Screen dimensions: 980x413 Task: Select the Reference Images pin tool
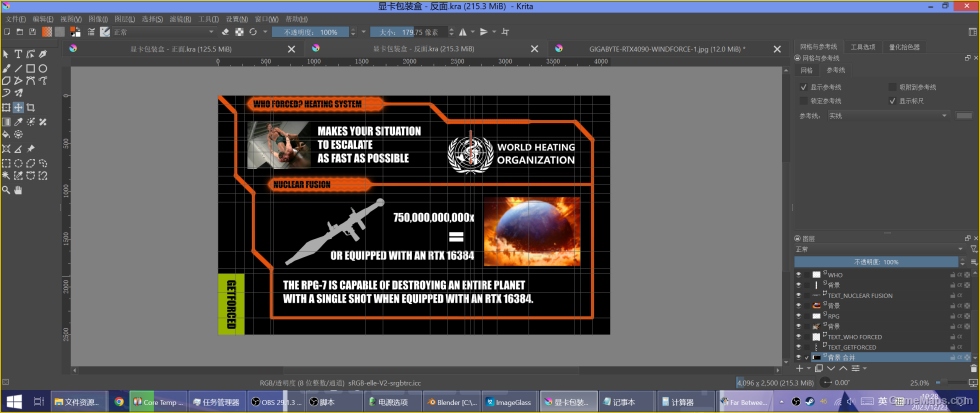tap(31, 149)
